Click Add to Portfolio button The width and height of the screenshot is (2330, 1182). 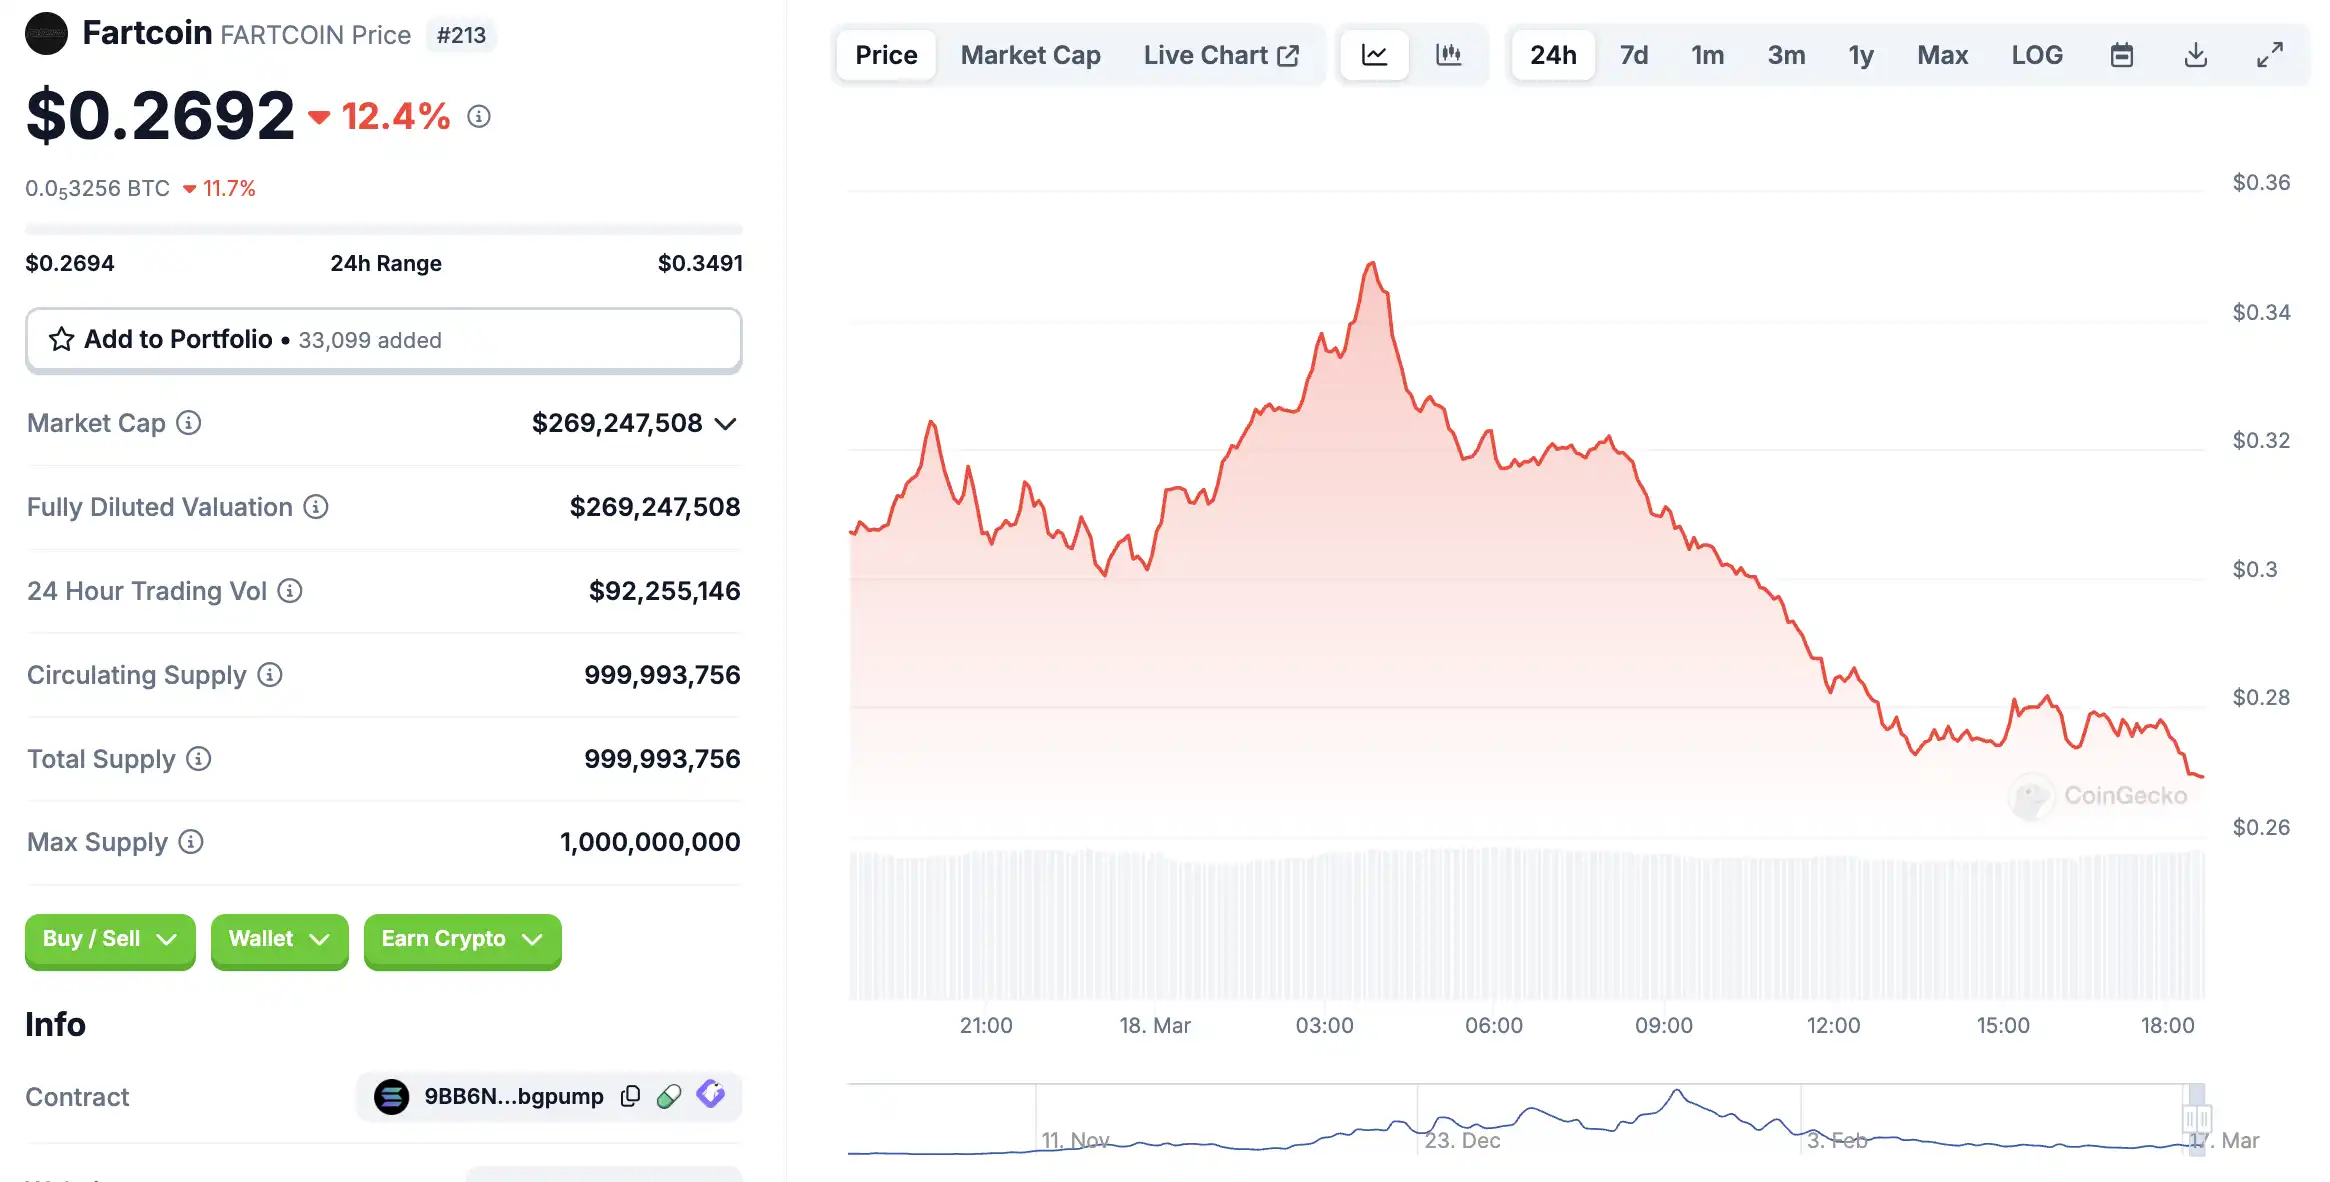[x=384, y=340]
